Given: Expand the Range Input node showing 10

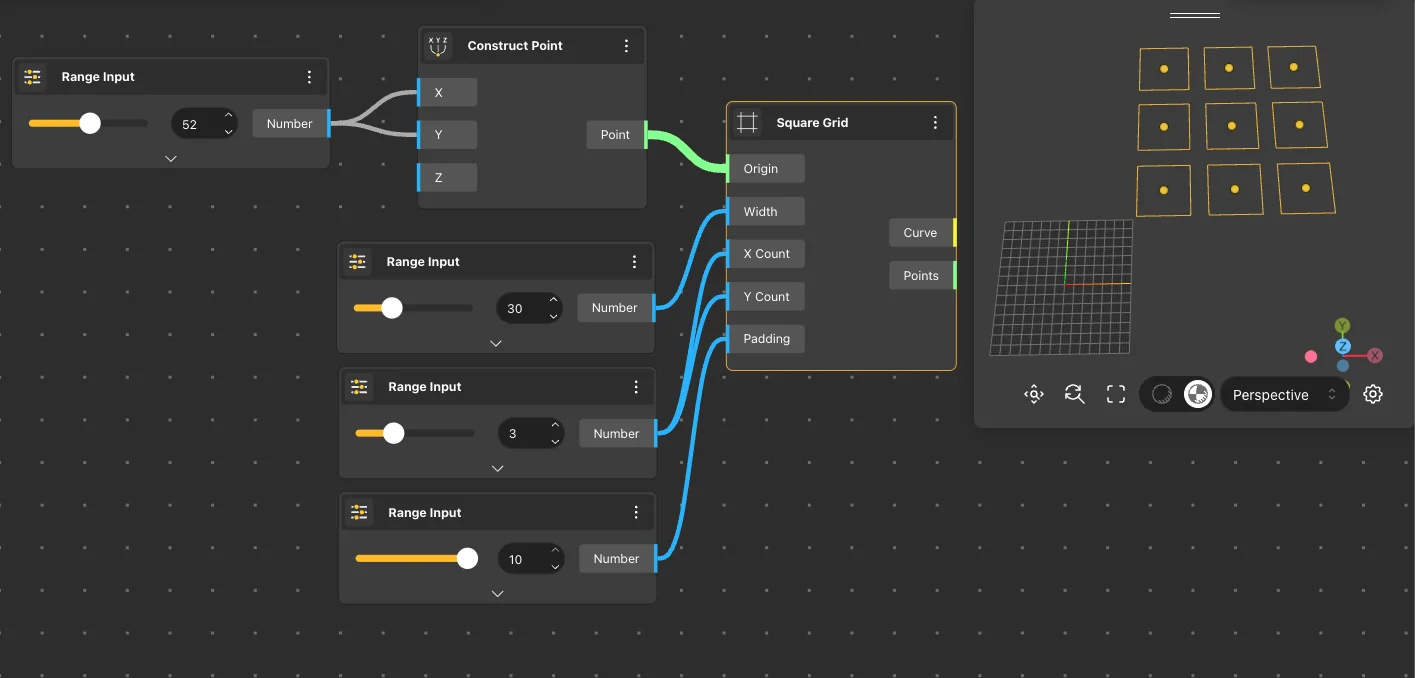Looking at the screenshot, I should click(497, 593).
